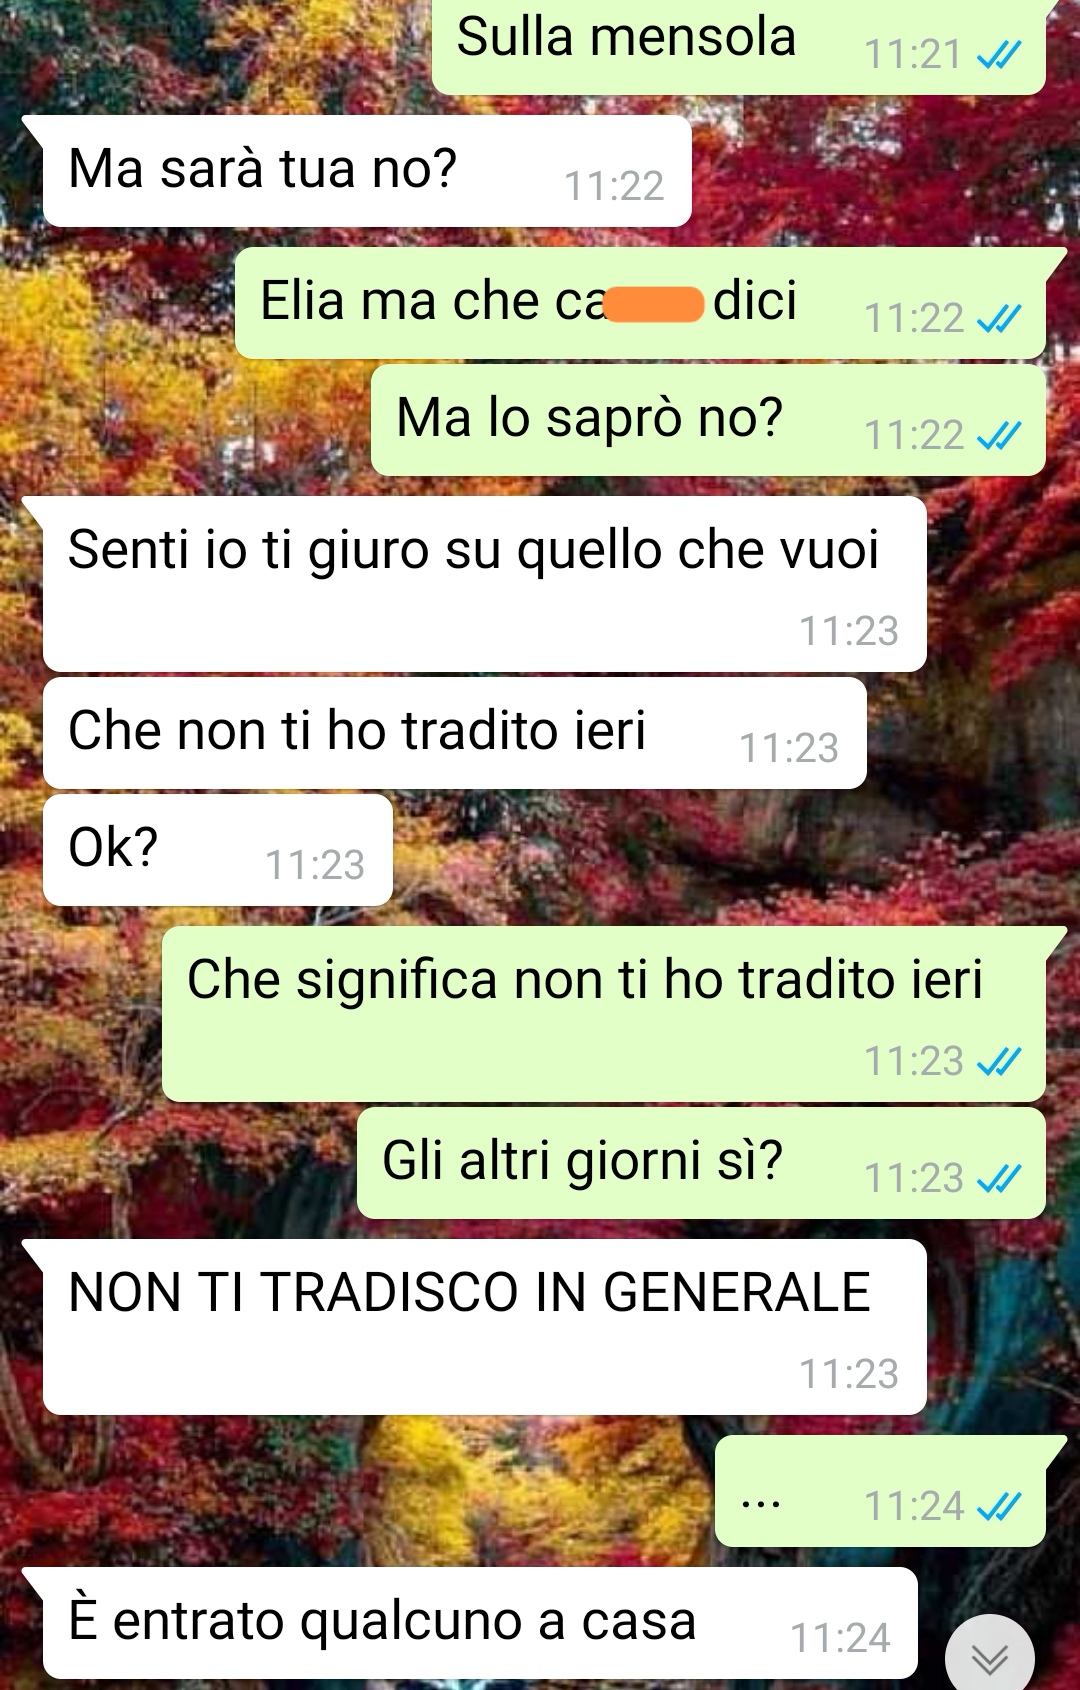Tap read ticks on 'Che significa non ti ho tradito ieri'
The image size is (1080, 1690).
pyautogui.click(x=999, y=1062)
